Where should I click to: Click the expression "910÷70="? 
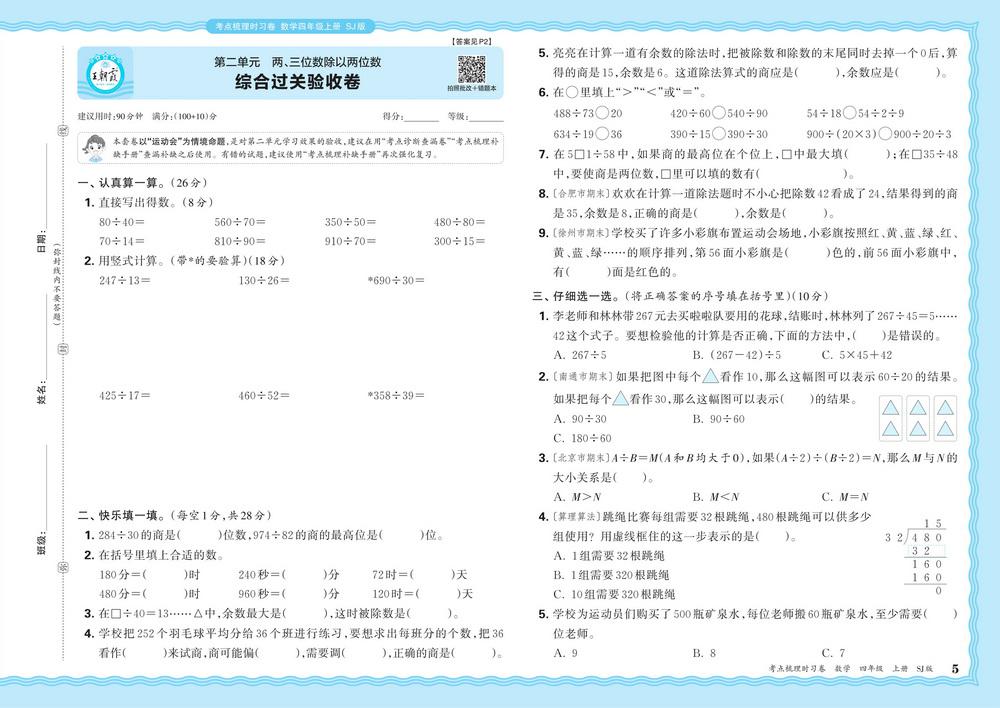(350, 242)
